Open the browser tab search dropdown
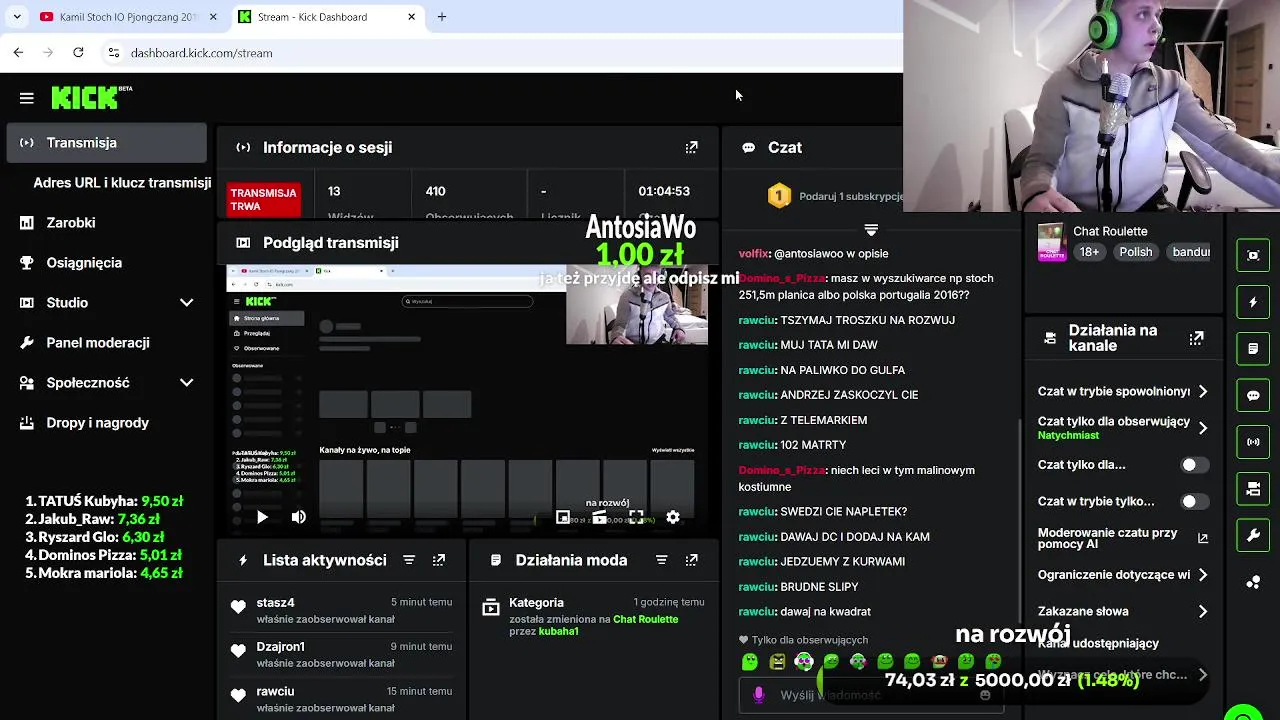Screen dimensions: 1280x720 click(x=17, y=17)
